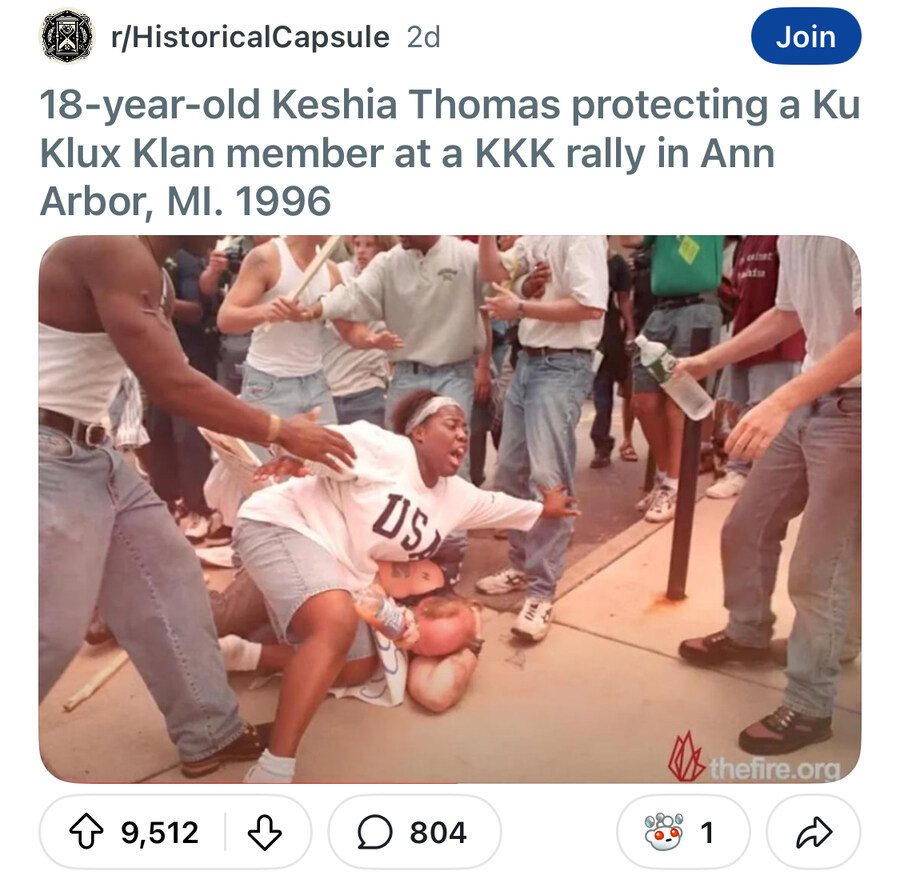Share the post using the arrow icon
Screen dimensions: 900x875
coord(814,832)
